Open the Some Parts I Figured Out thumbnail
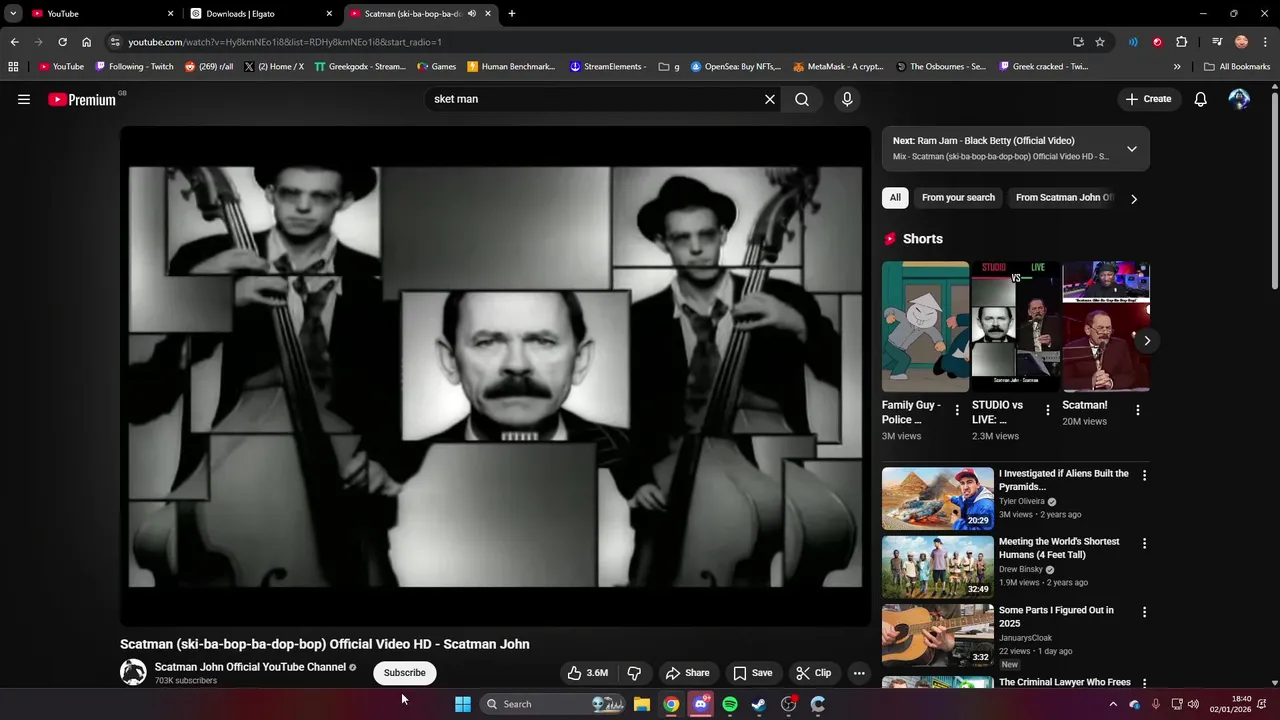This screenshot has height=720, width=1280. click(x=938, y=635)
